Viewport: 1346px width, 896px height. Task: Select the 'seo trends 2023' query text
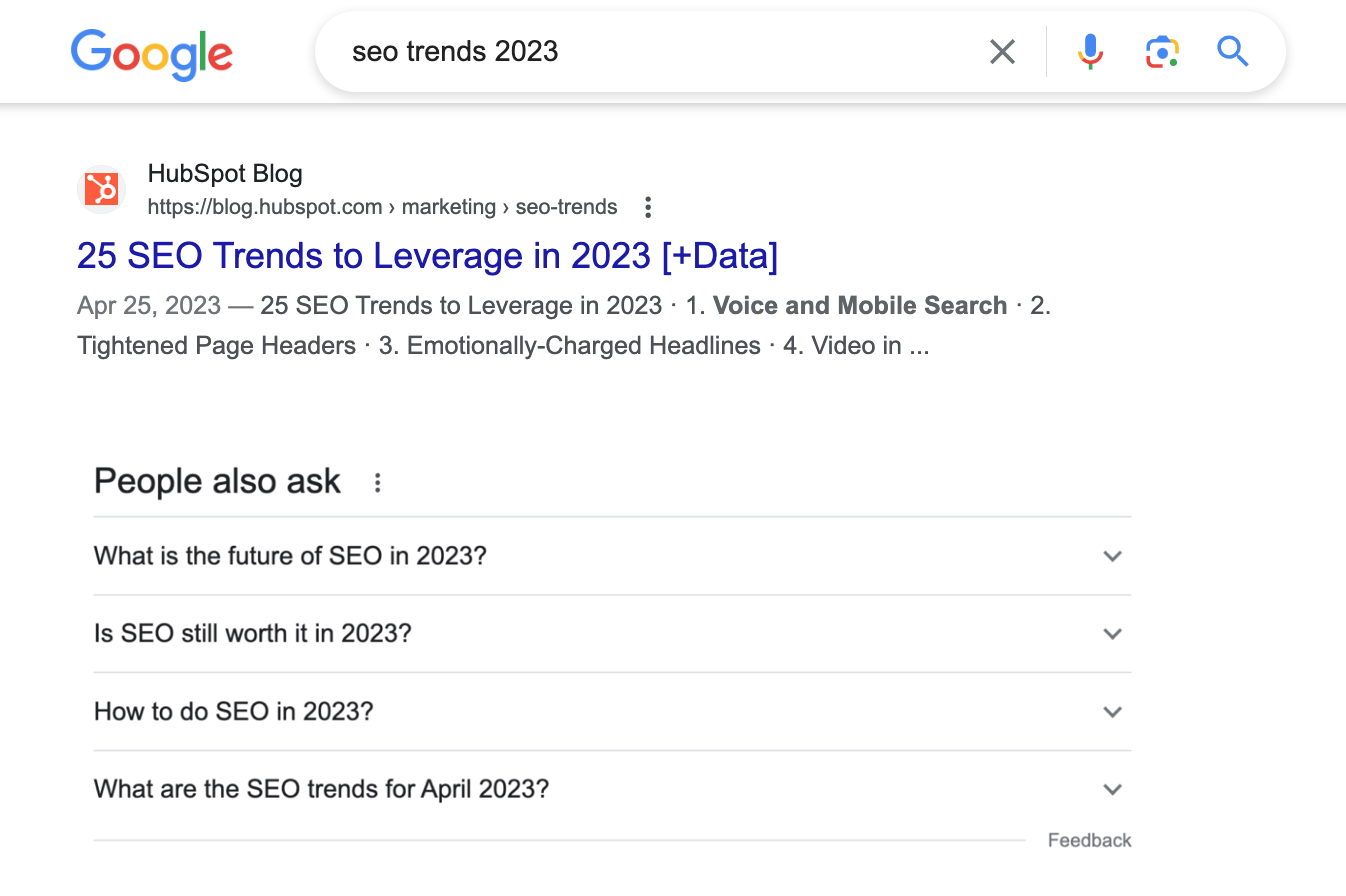pyautogui.click(x=454, y=51)
